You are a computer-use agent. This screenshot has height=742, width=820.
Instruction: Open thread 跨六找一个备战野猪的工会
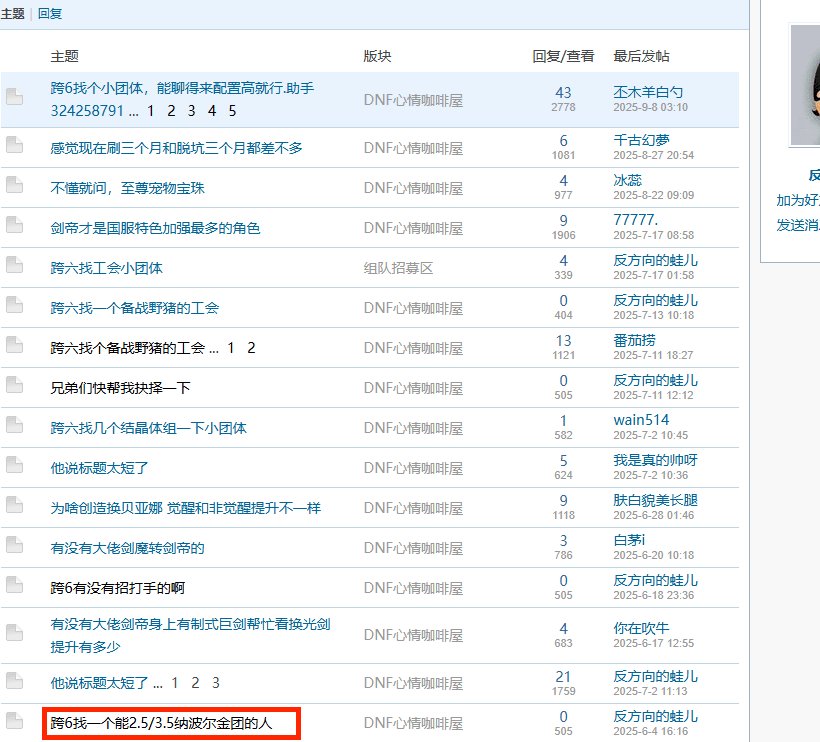134,308
